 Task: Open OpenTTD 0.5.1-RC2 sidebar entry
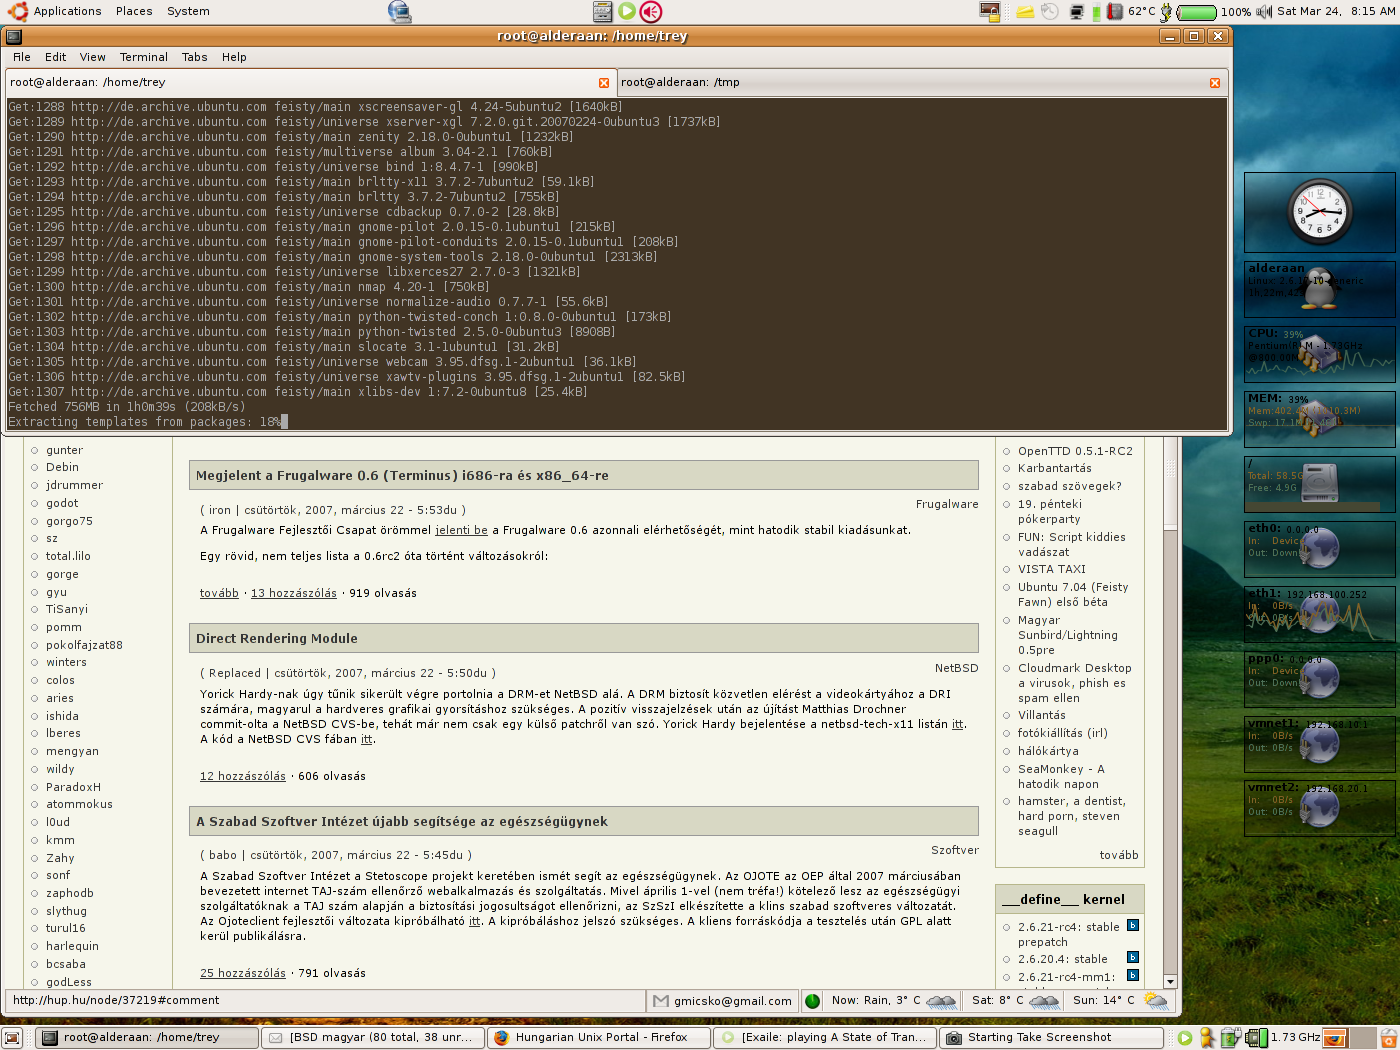coord(1076,451)
